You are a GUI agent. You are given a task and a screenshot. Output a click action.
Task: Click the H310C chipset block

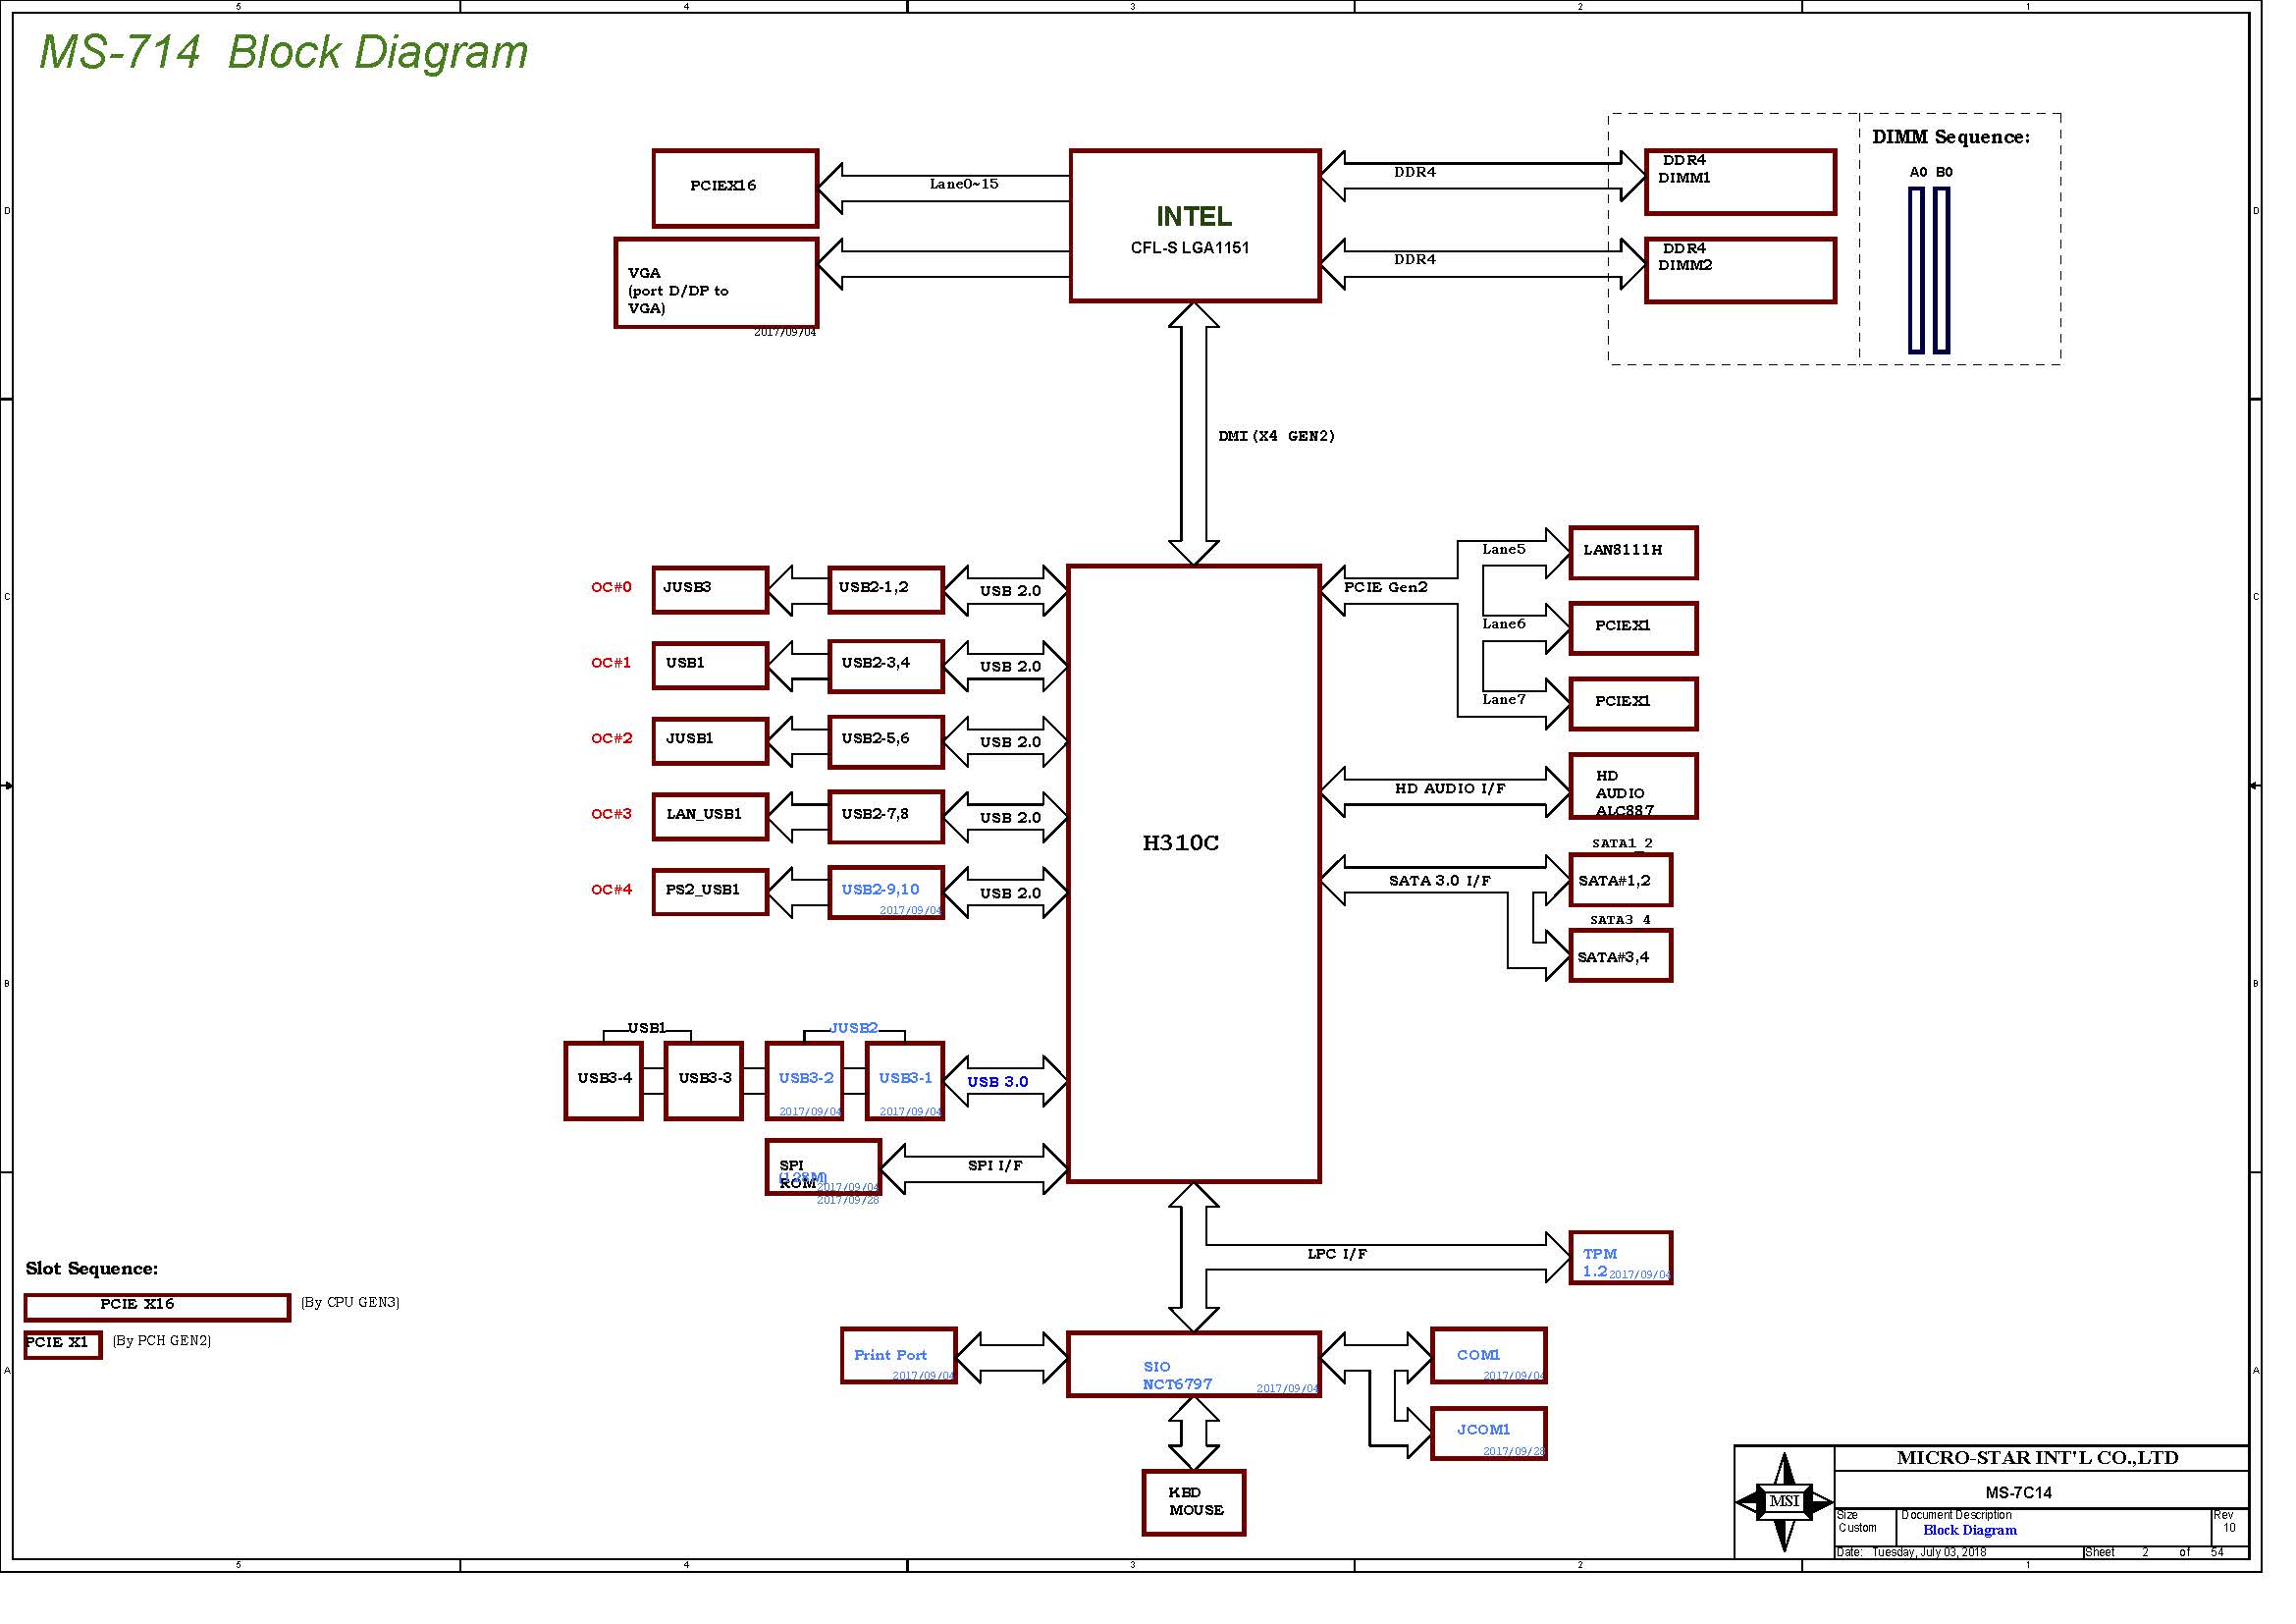pos(1193,873)
